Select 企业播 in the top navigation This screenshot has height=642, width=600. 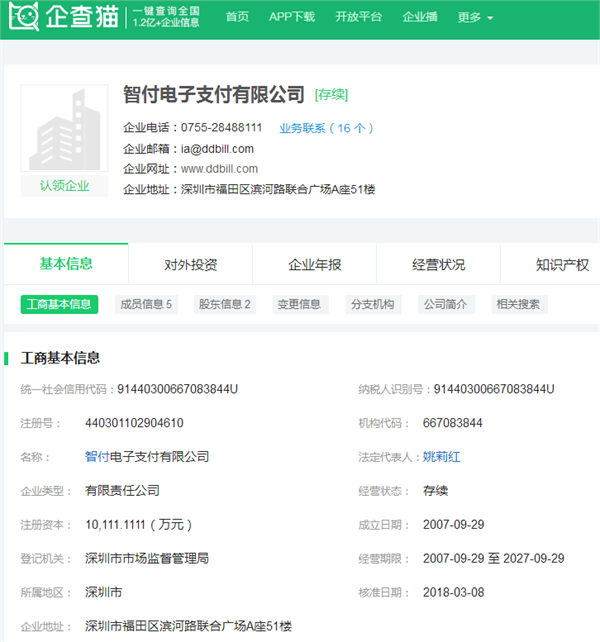click(x=420, y=17)
